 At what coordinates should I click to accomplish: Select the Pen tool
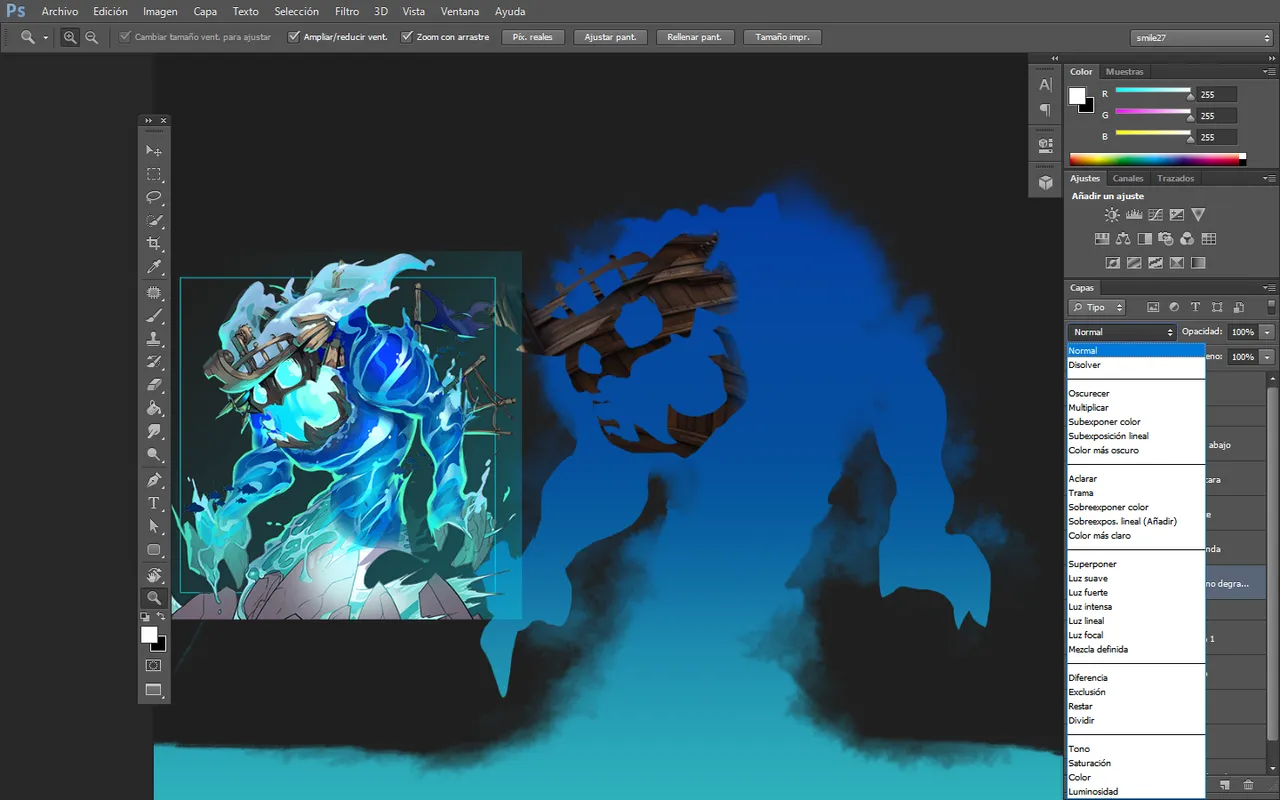(154, 480)
